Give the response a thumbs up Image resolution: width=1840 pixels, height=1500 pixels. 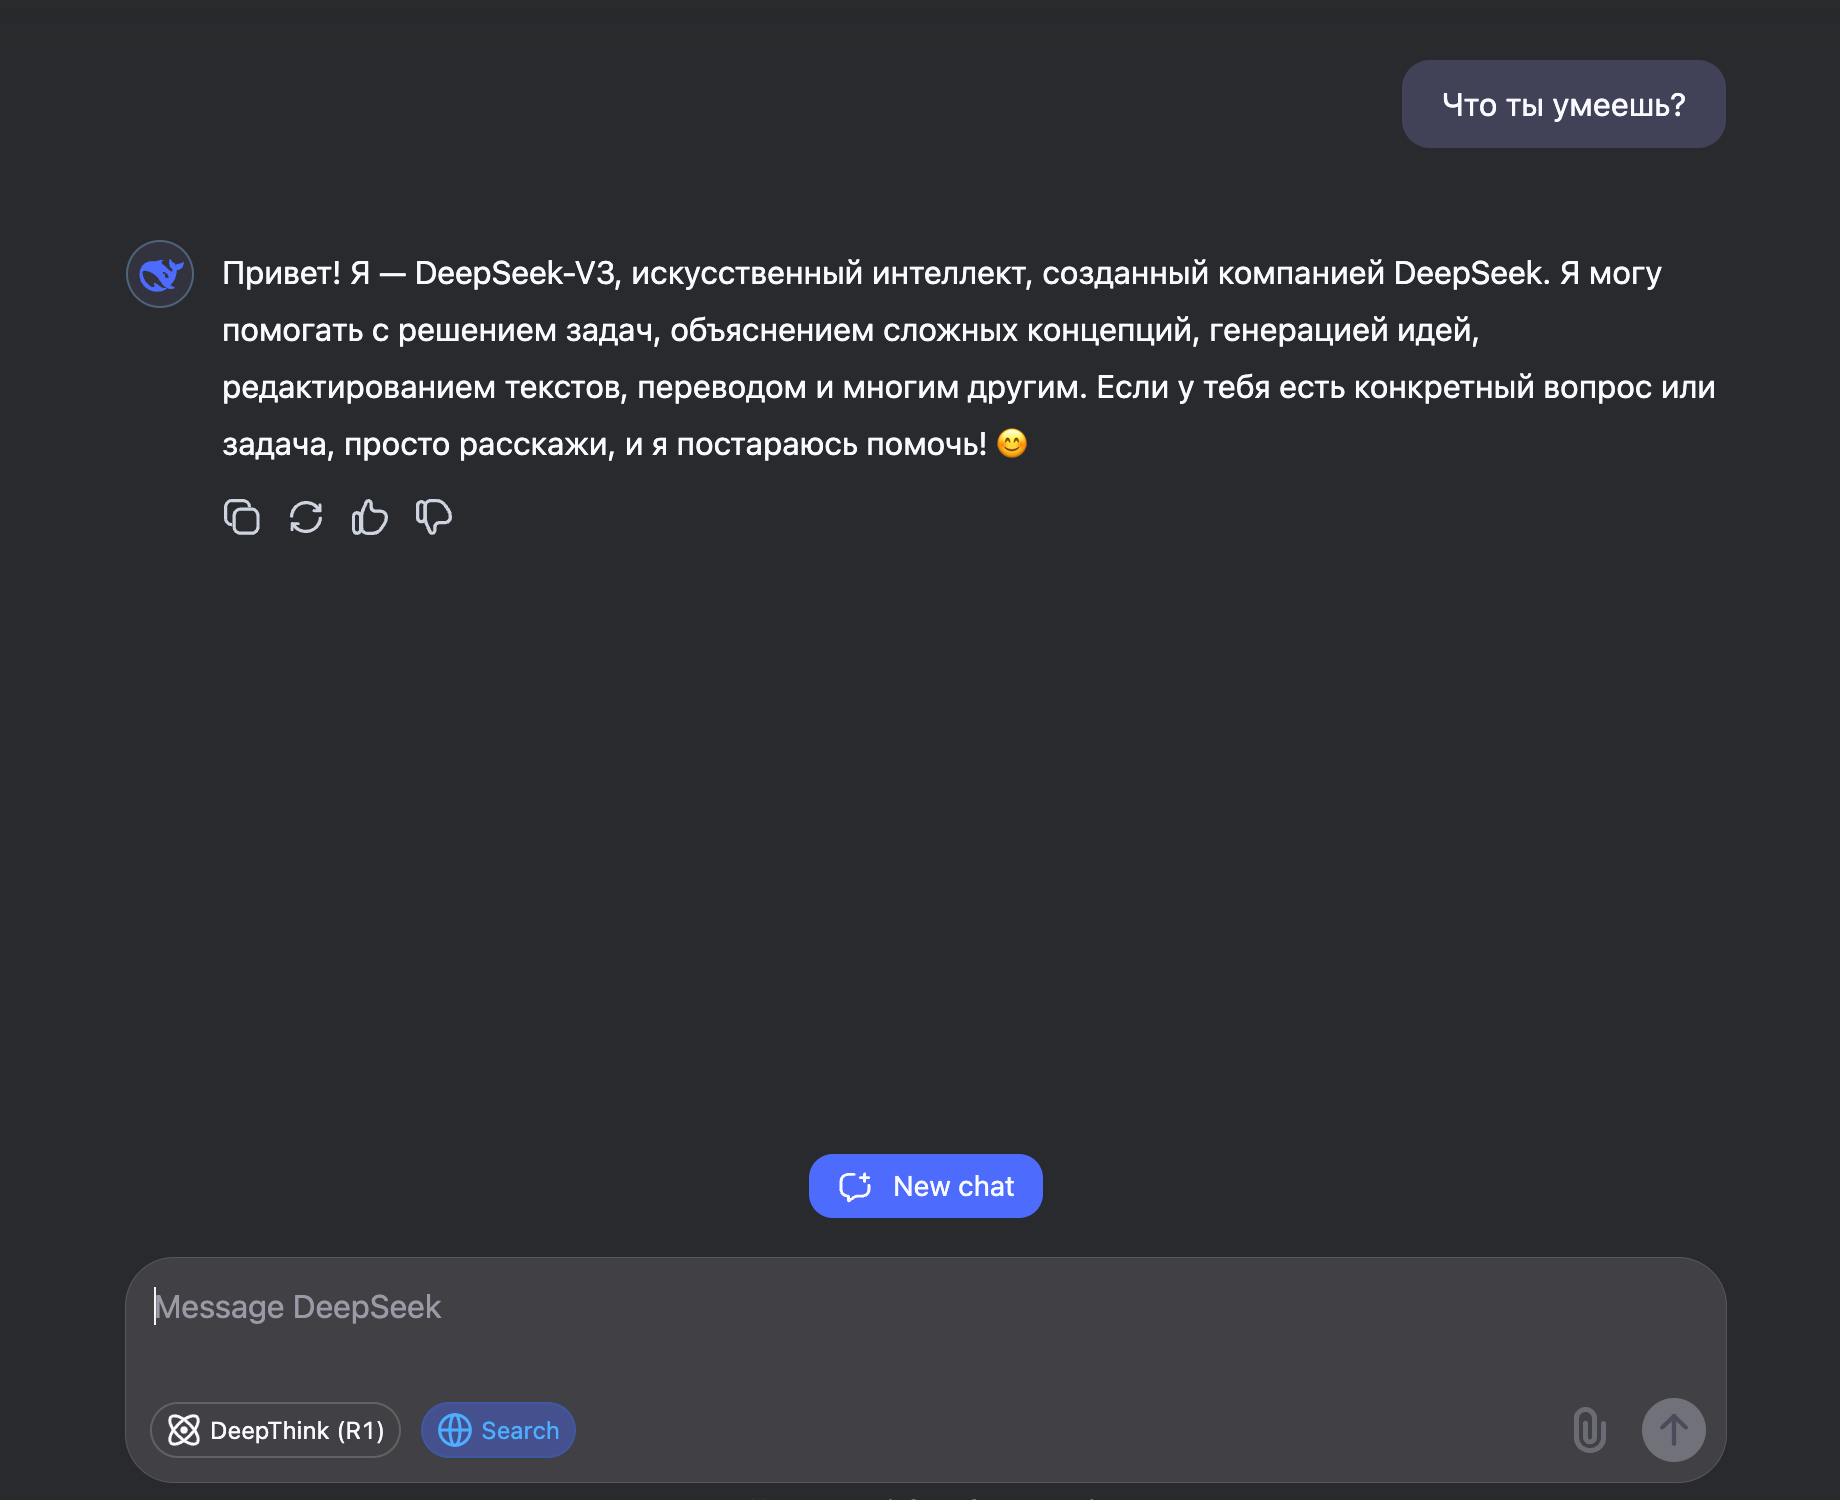pos(370,517)
